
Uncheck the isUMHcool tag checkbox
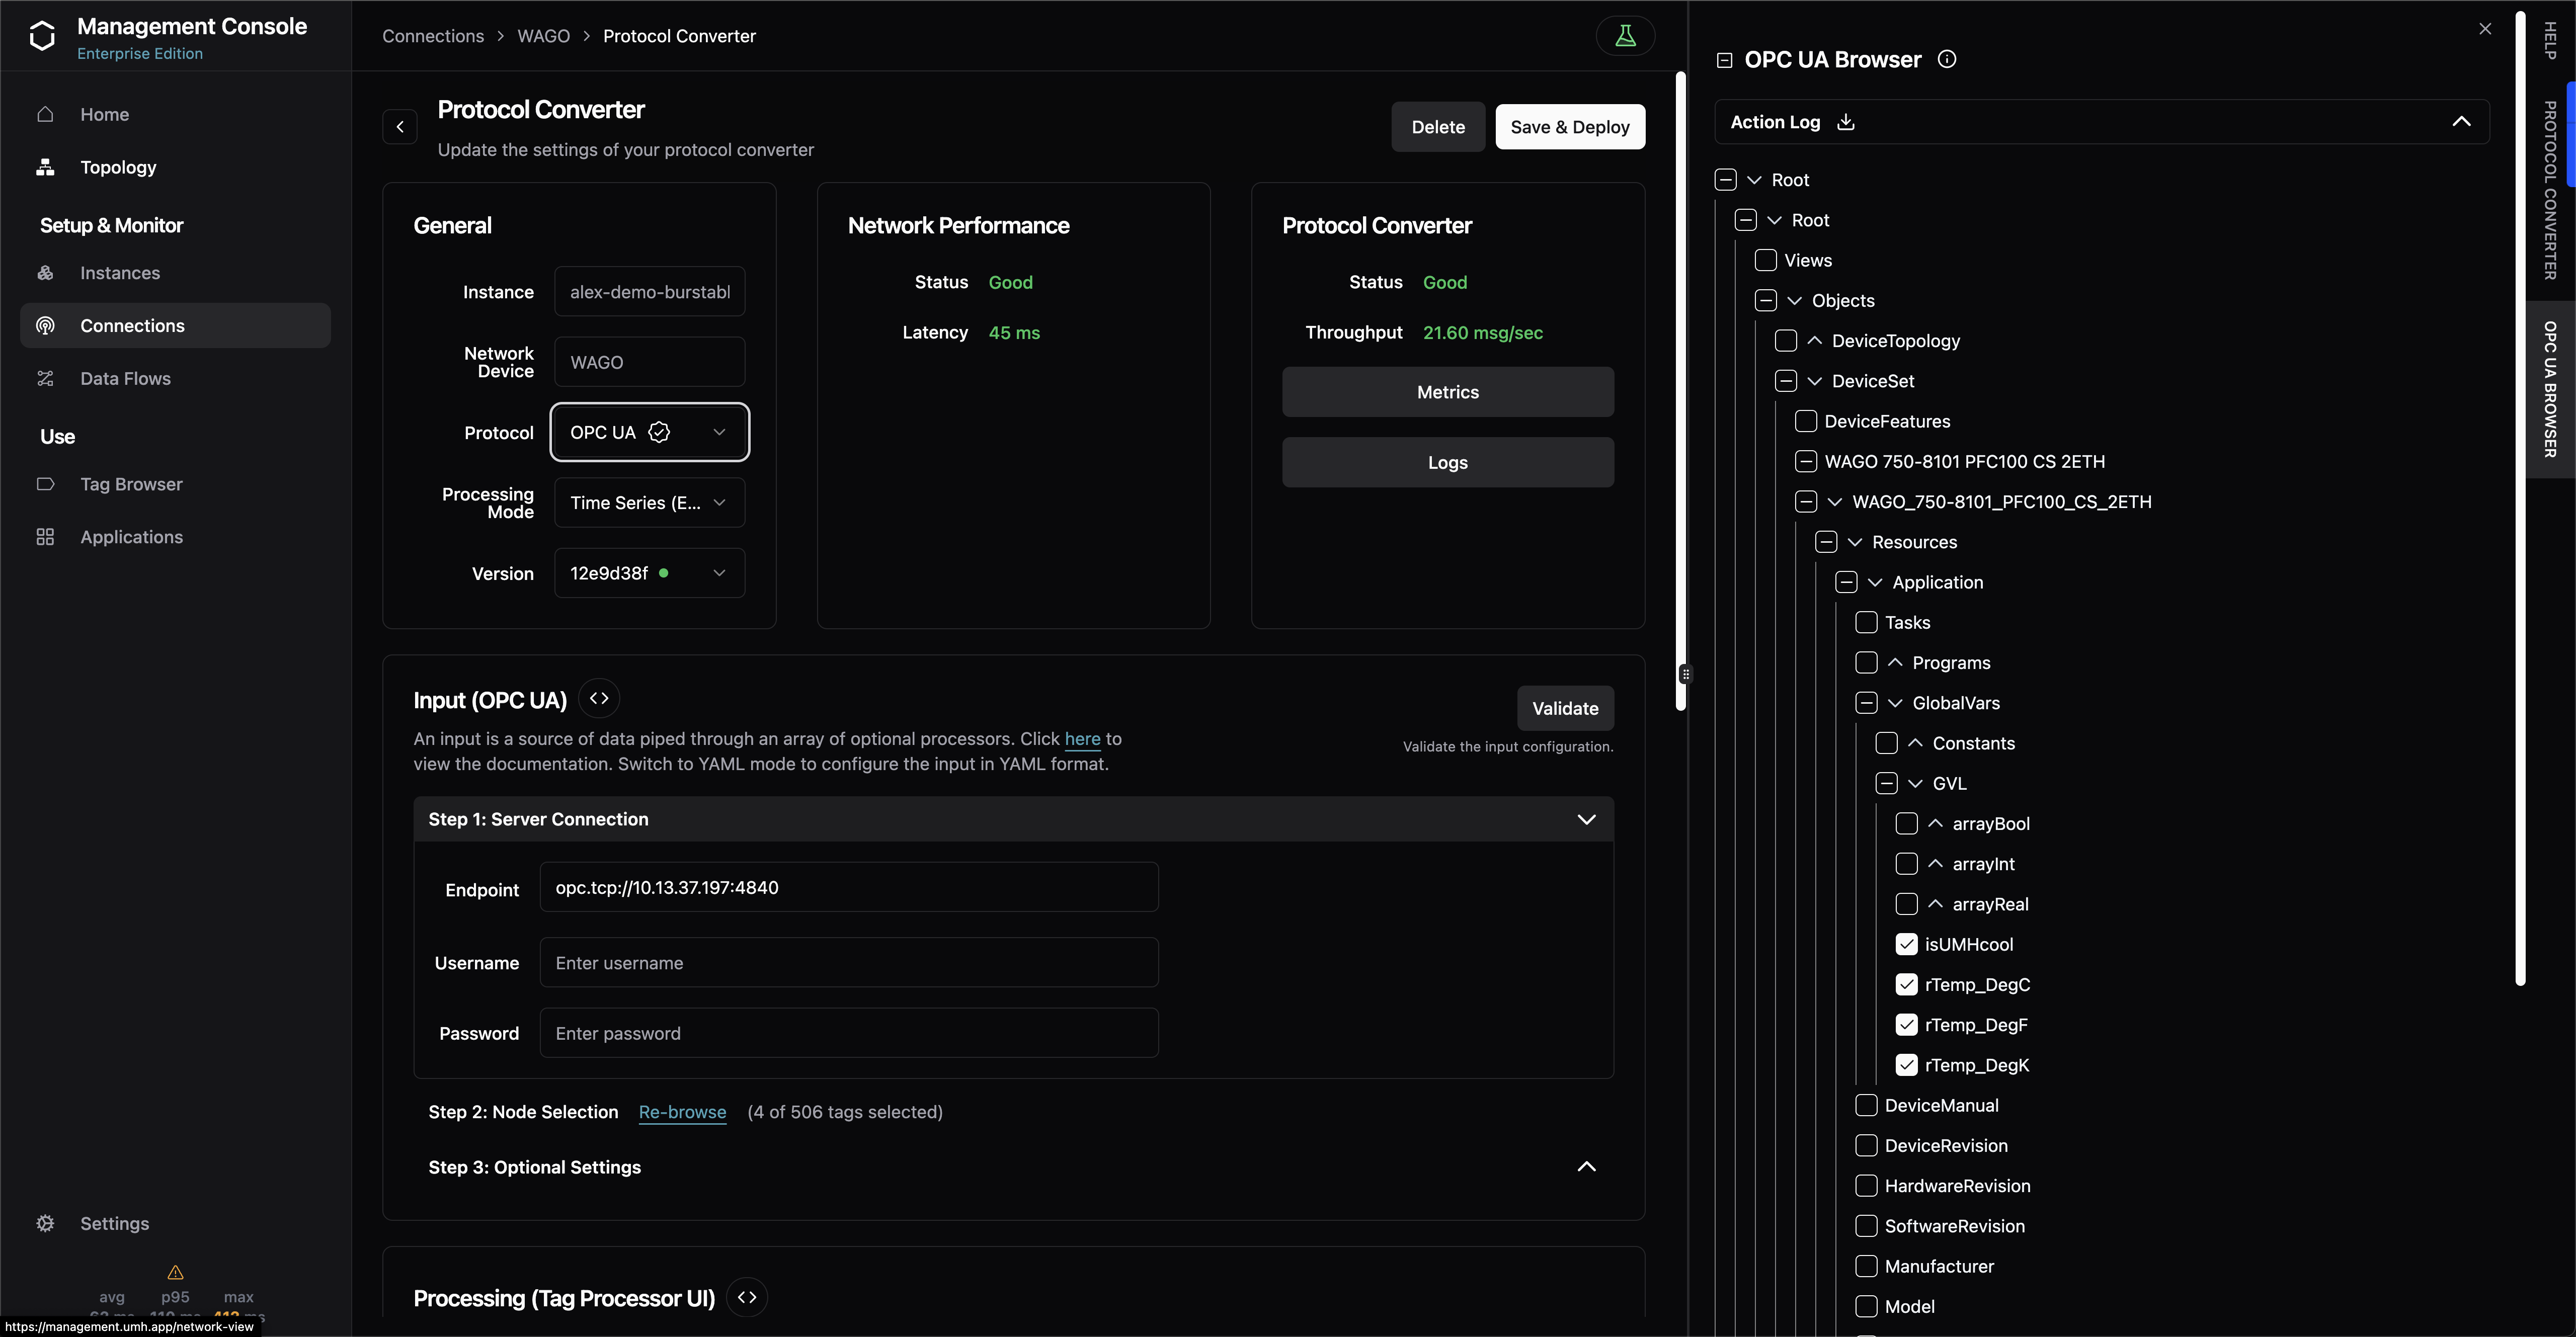[1906, 944]
